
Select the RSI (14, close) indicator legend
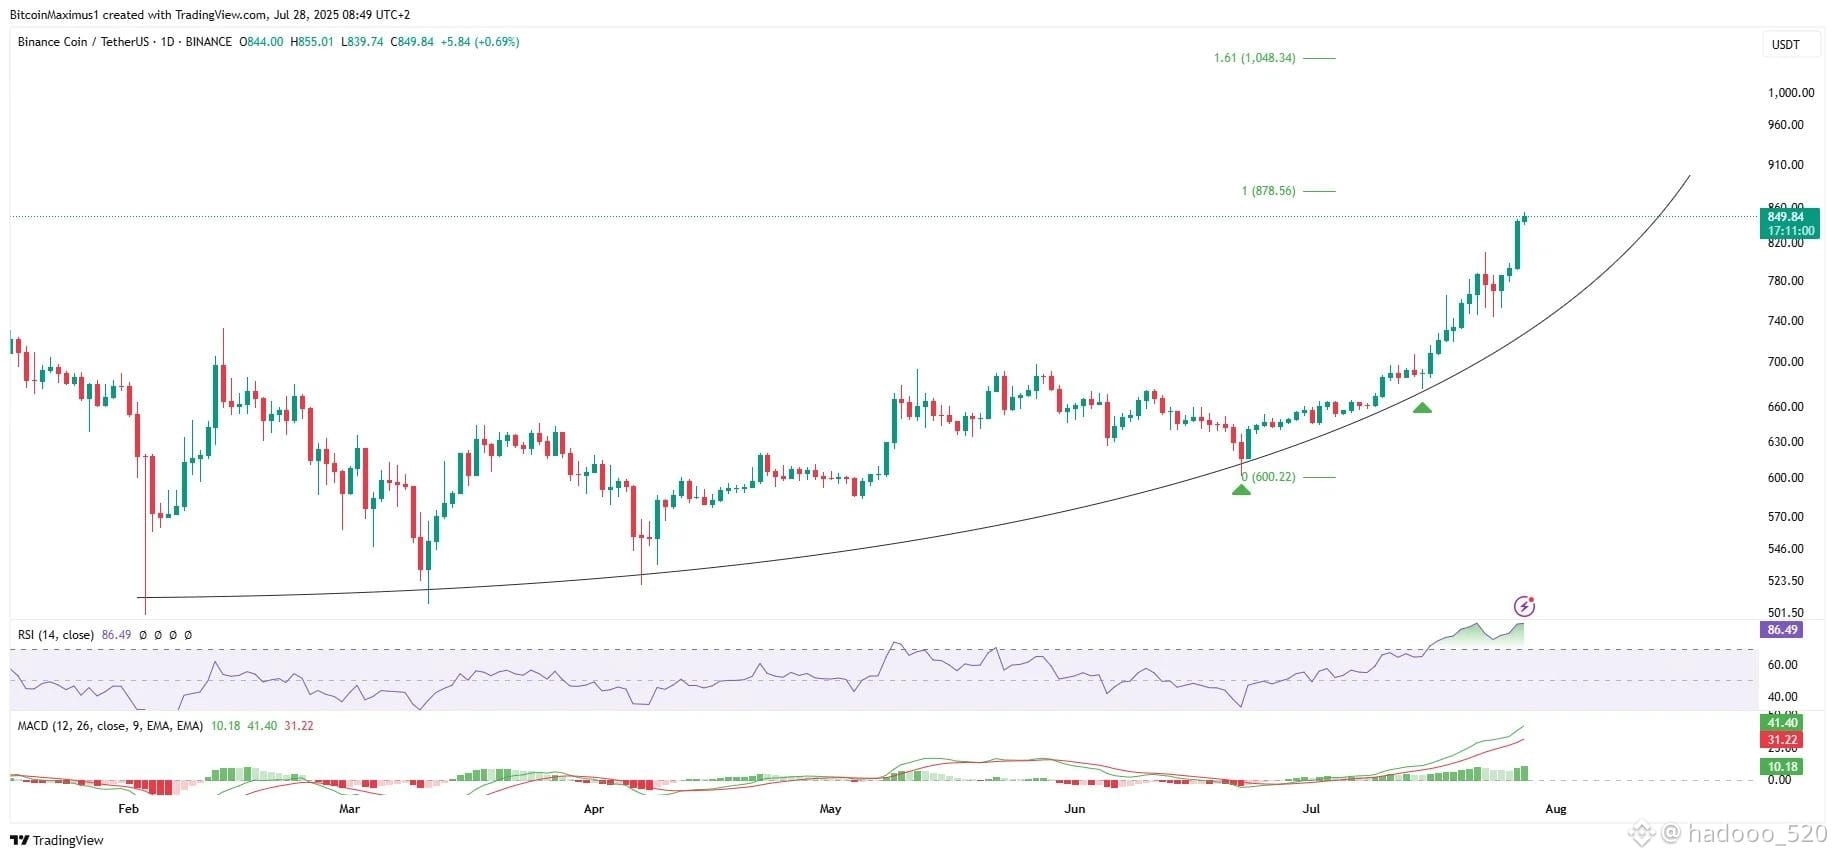click(x=56, y=635)
